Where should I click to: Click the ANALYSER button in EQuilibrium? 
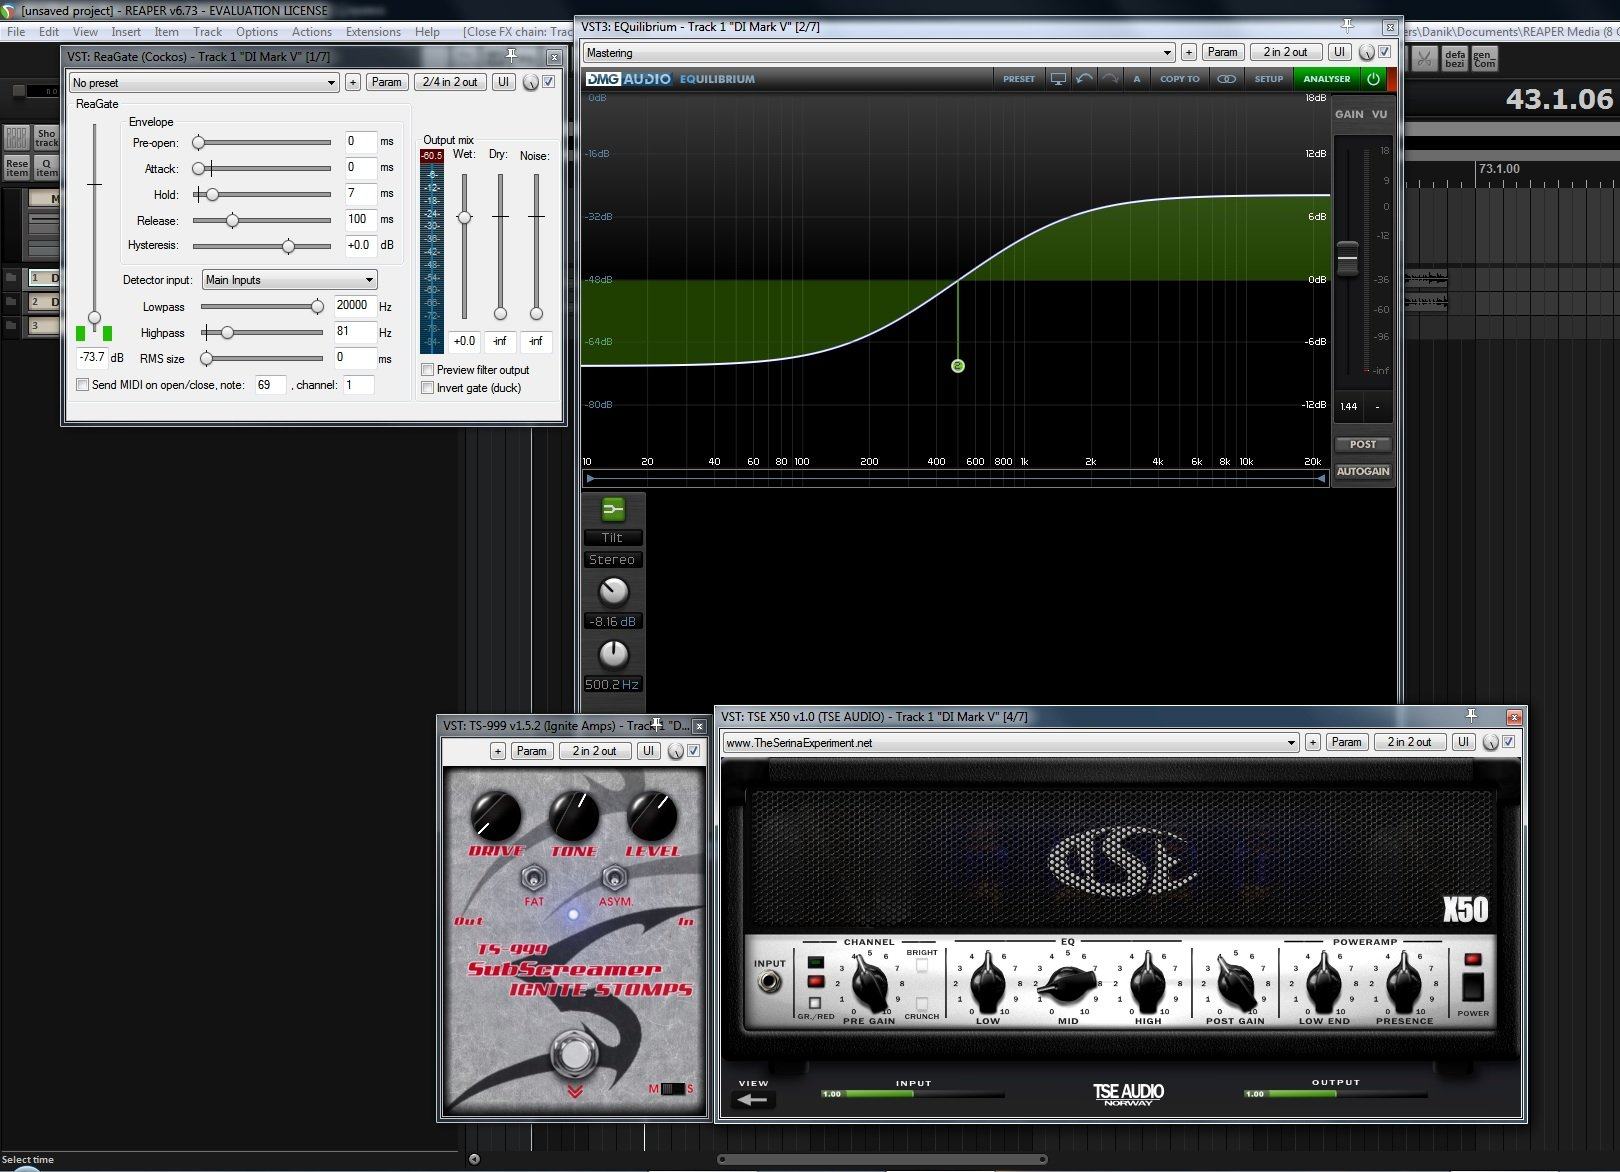point(1326,79)
